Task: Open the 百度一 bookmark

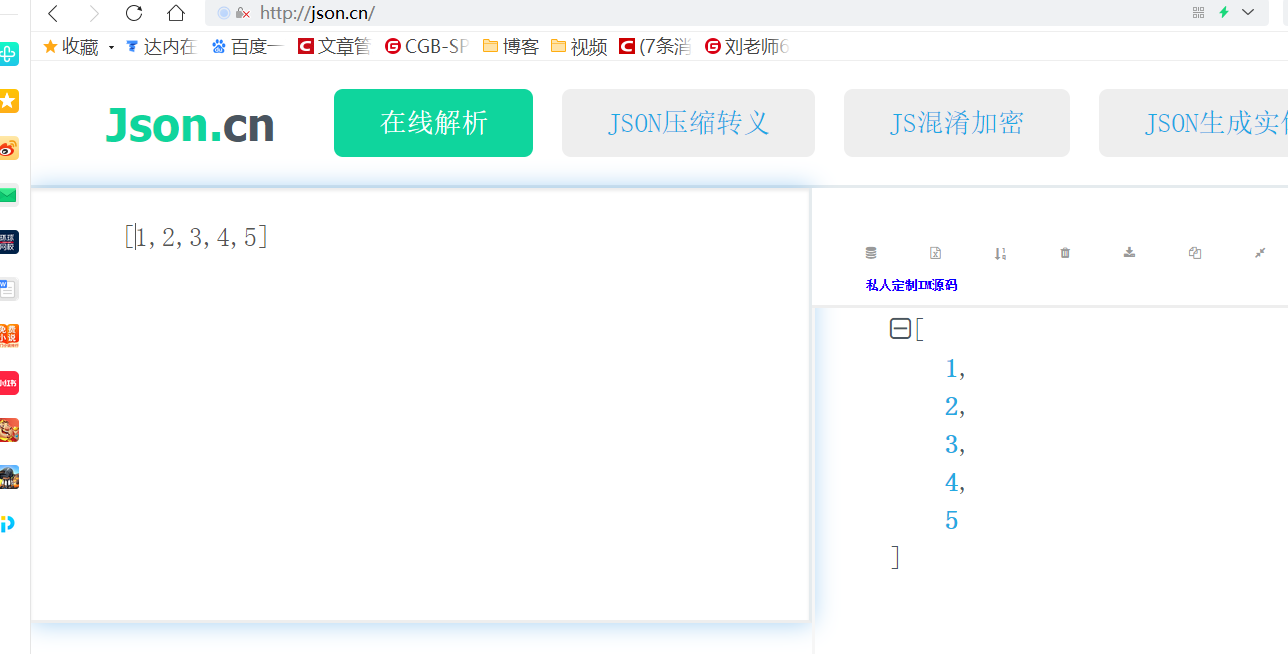Action: click(247, 46)
